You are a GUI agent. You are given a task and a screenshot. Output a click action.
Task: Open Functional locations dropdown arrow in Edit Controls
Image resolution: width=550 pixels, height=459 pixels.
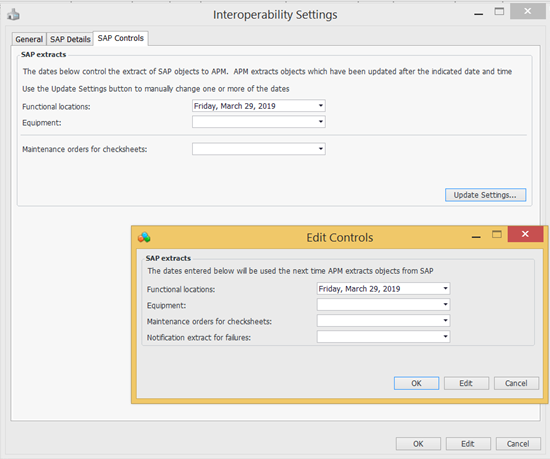pyautogui.click(x=445, y=289)
